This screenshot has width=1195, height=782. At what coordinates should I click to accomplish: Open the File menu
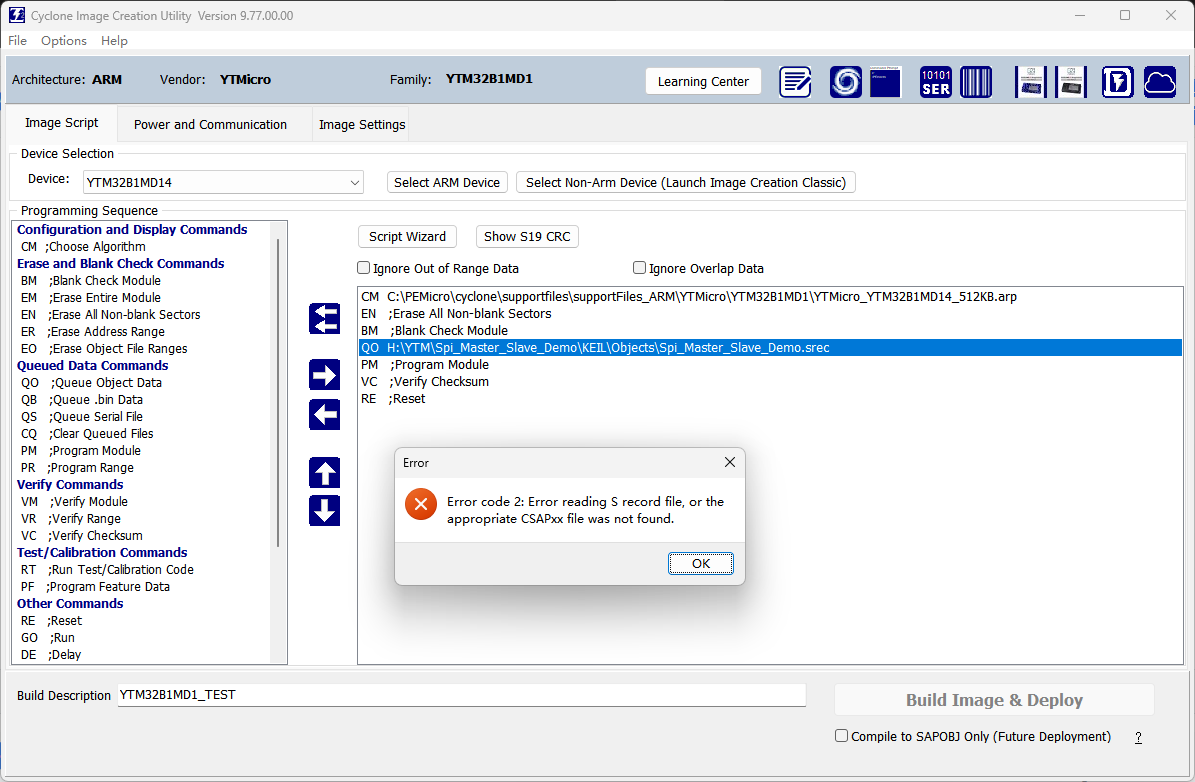[x=18, y=40]
